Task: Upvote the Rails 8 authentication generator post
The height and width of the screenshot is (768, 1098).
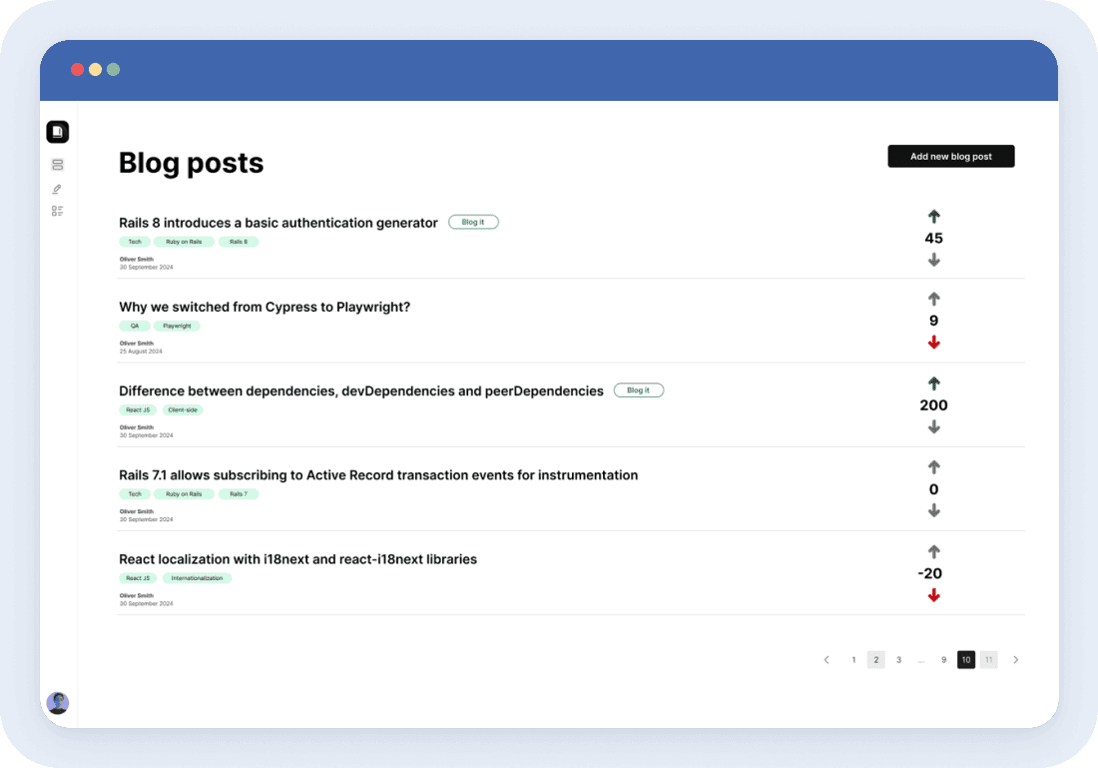Action: point(934,216)
